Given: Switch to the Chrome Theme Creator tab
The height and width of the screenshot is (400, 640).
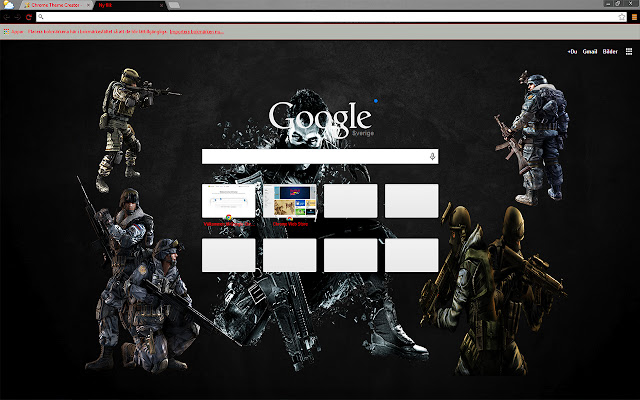Looking at the screenshot, I should point(55,5).
